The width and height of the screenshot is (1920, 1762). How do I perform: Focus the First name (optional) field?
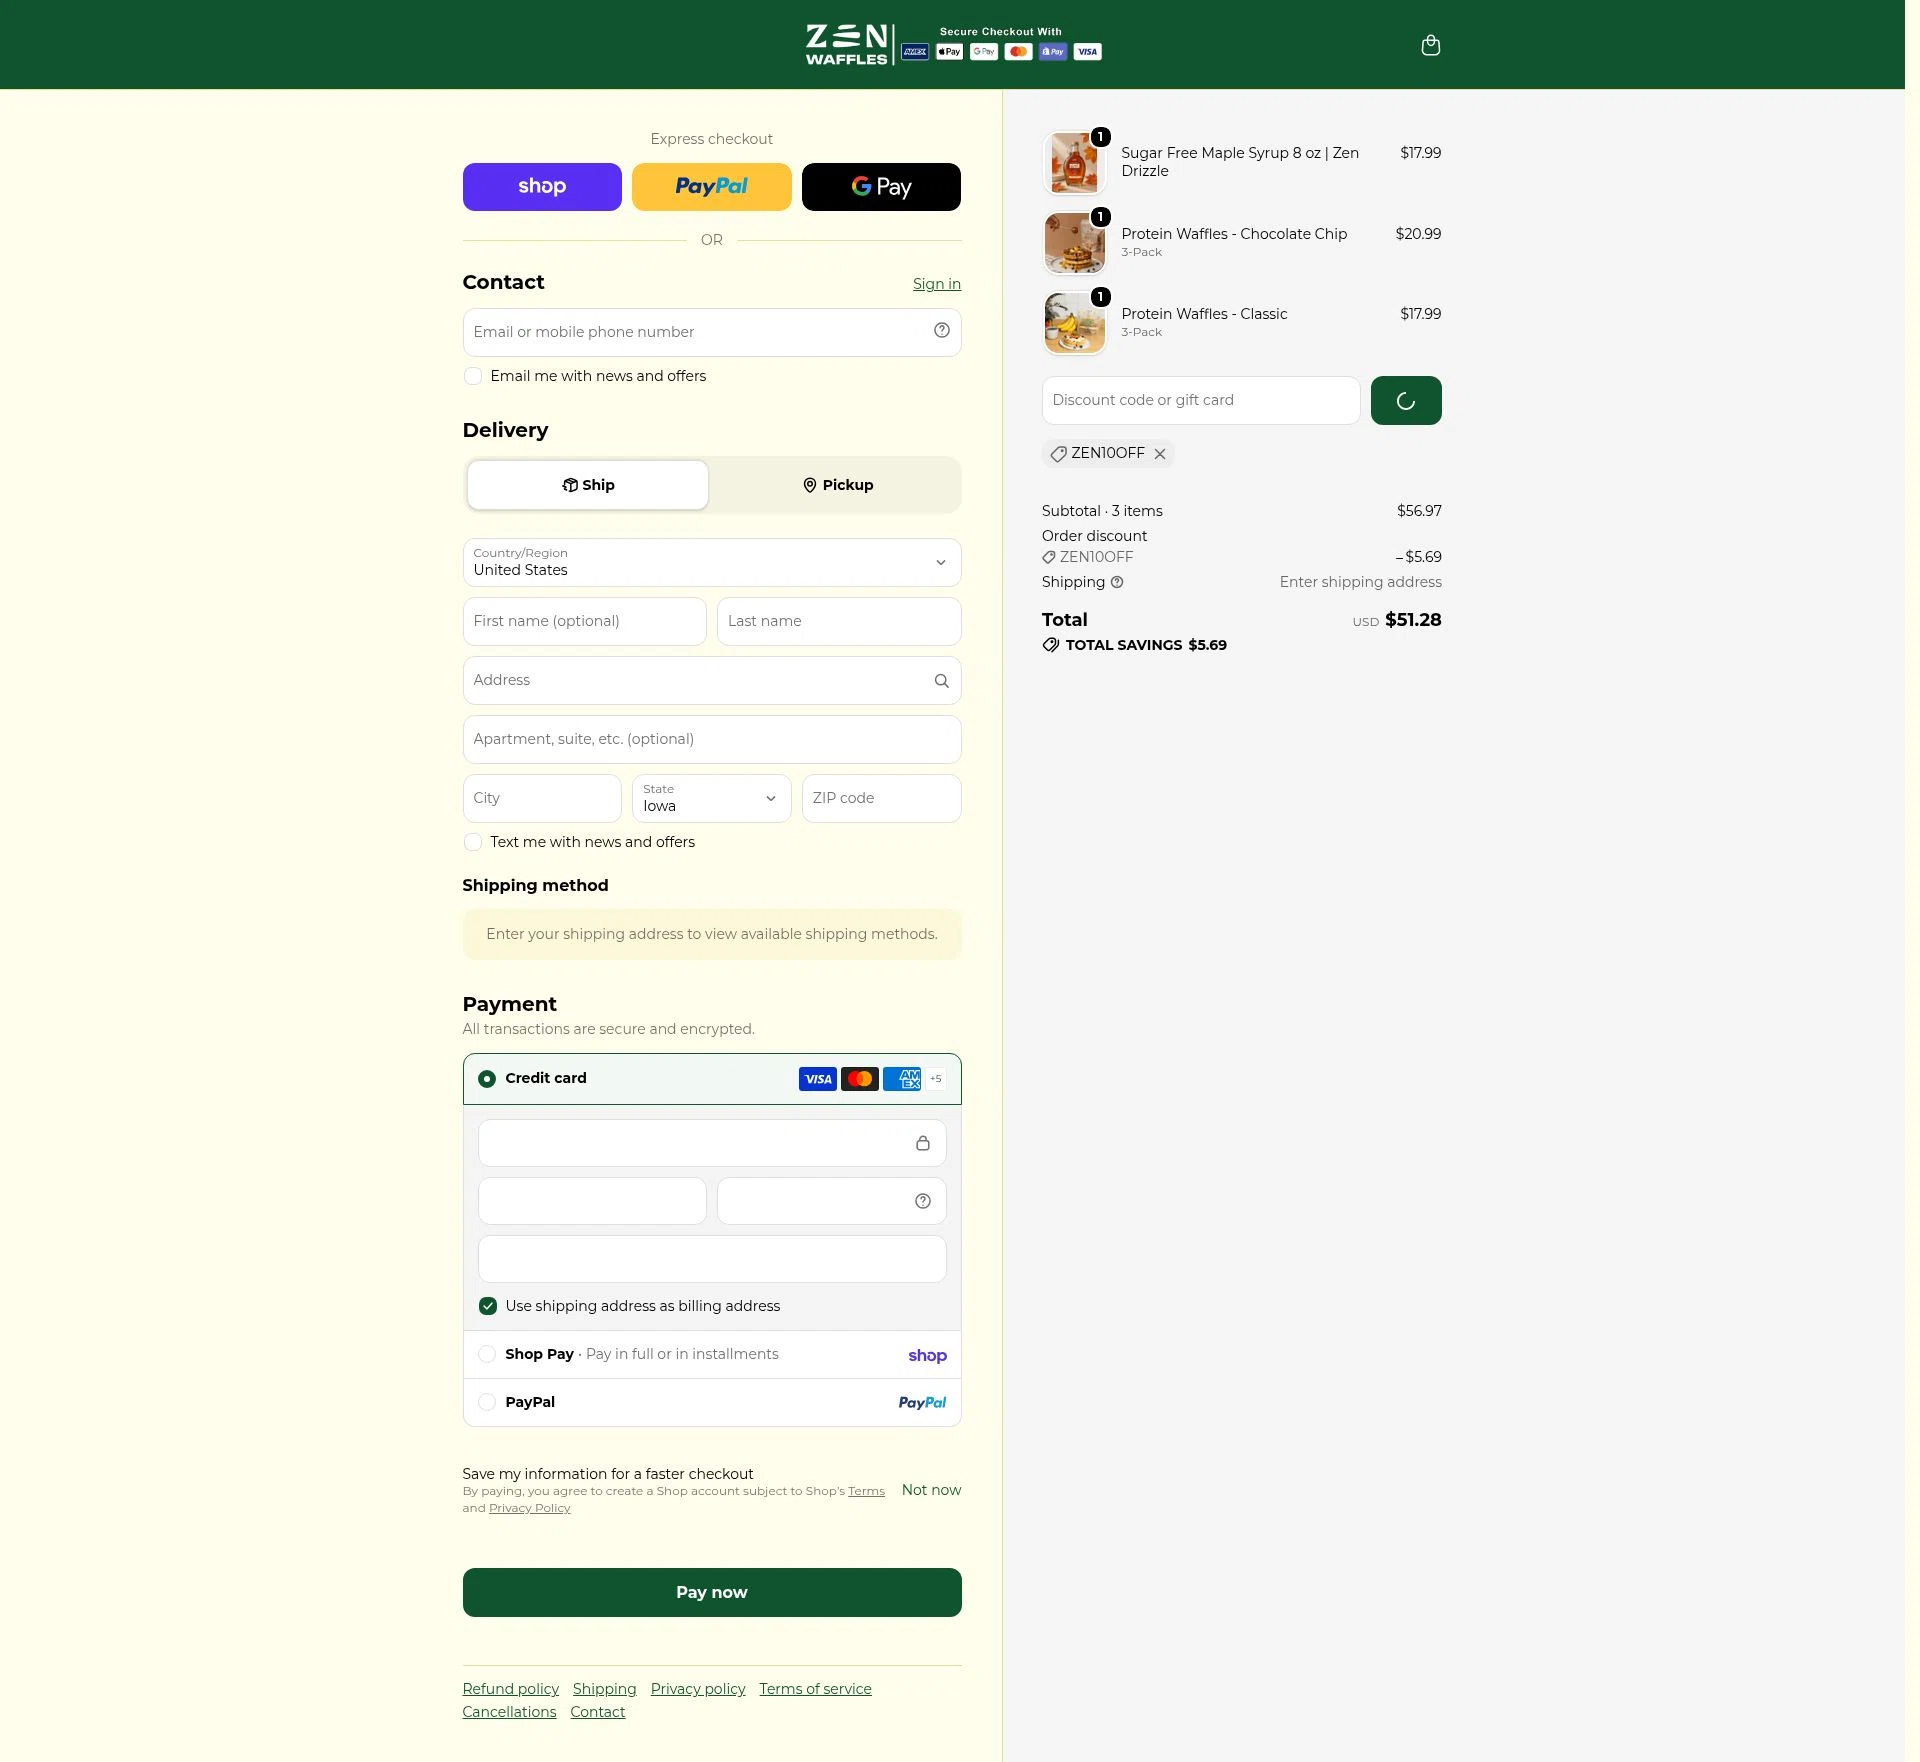(x=585, y=621)
